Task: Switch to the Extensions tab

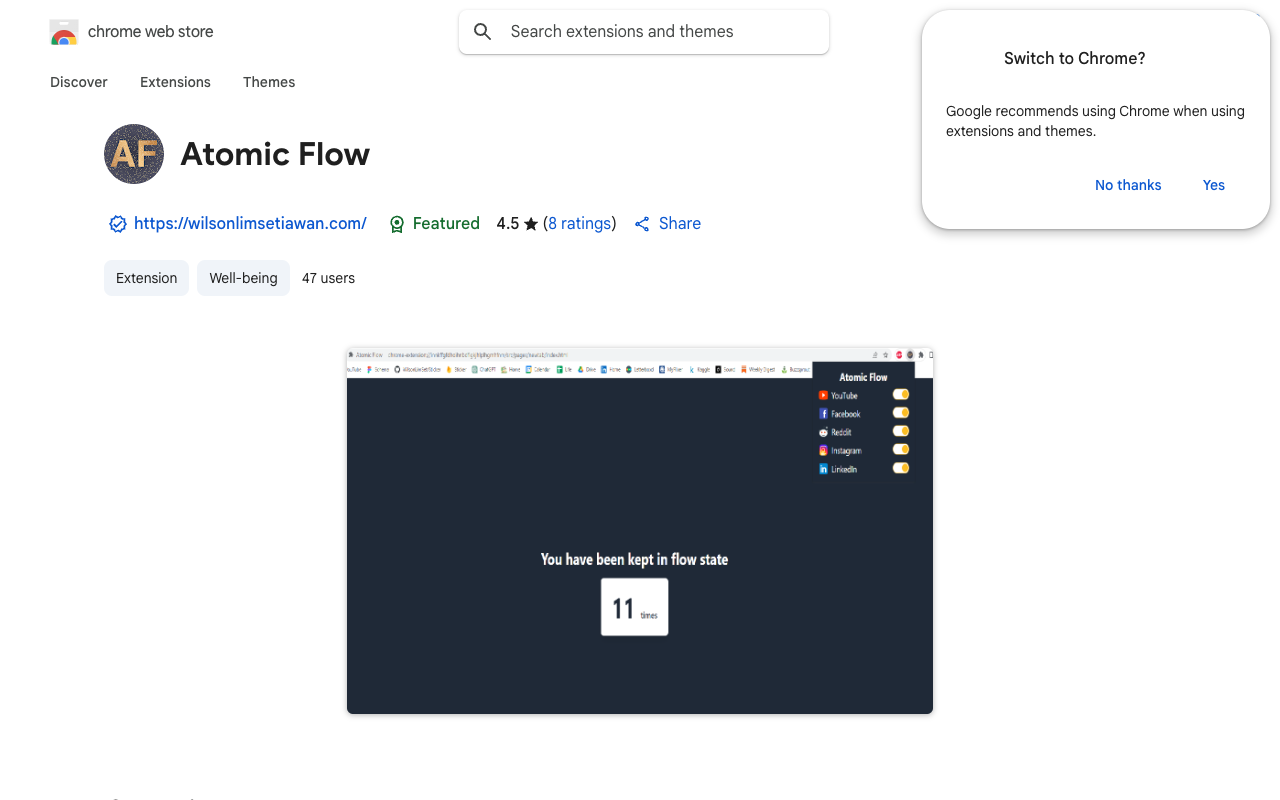Action: pyautogui.click(x=175, y=82)
